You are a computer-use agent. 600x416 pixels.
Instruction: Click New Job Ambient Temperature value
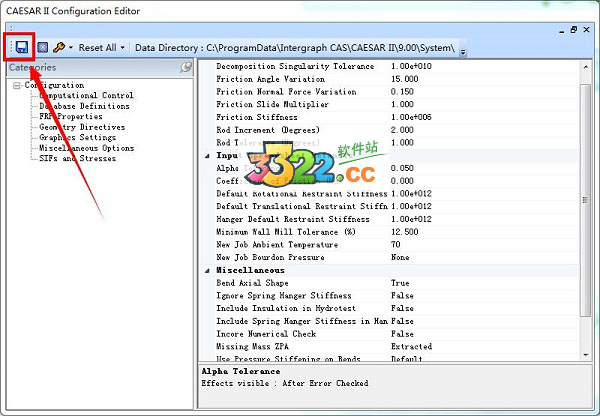point(396,244)
